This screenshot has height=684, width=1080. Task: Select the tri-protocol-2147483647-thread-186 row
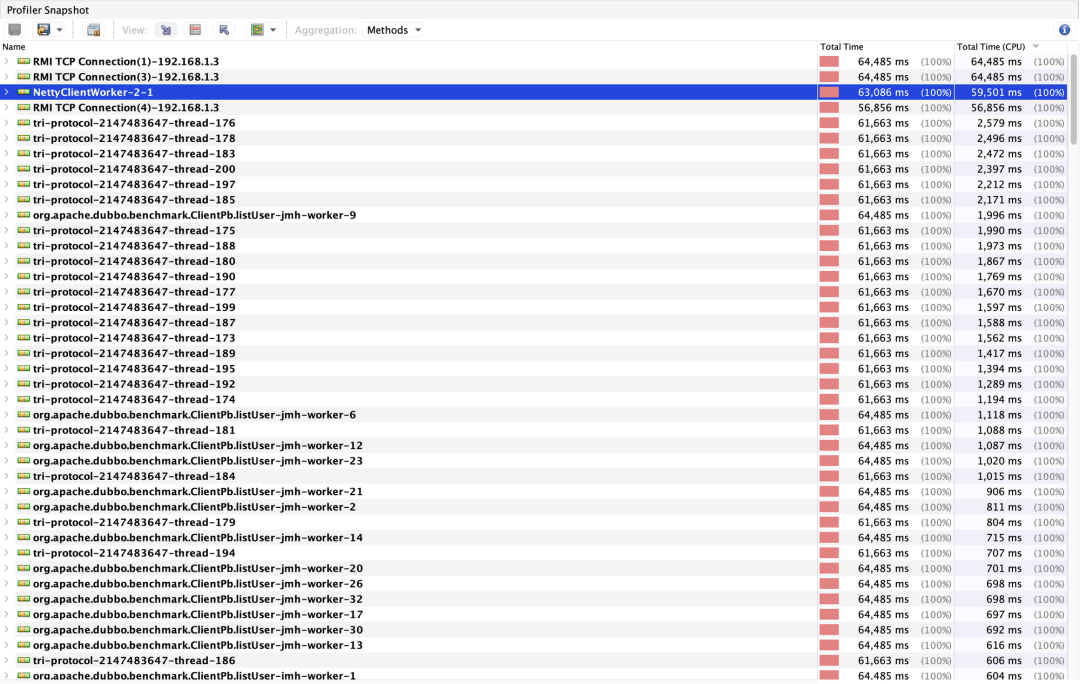pyautogui.click(x=534, y=661)
